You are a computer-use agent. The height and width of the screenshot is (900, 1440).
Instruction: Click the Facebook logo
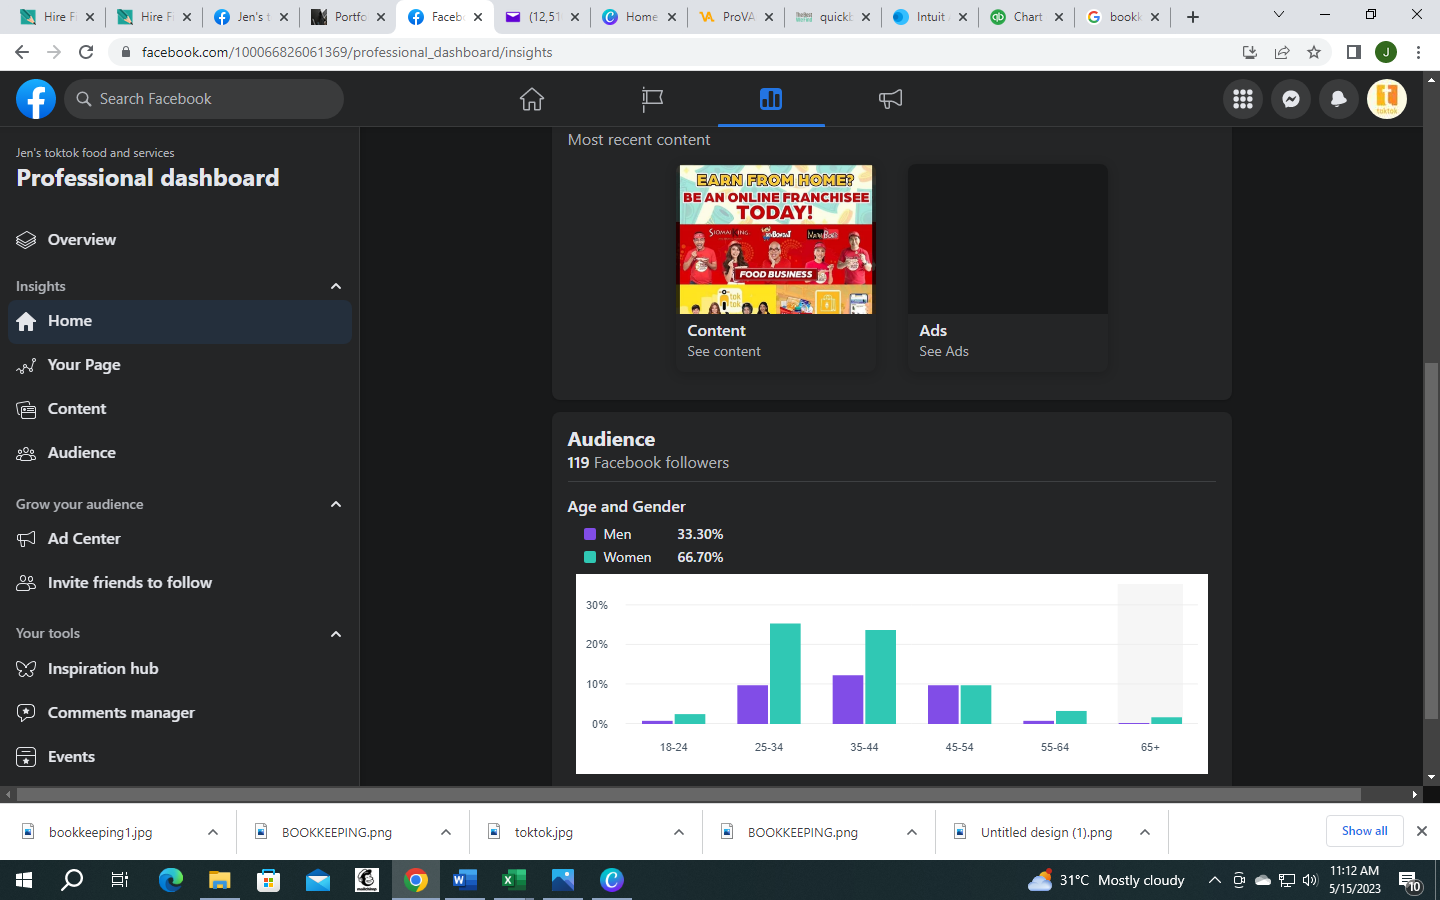pos(36,99)
